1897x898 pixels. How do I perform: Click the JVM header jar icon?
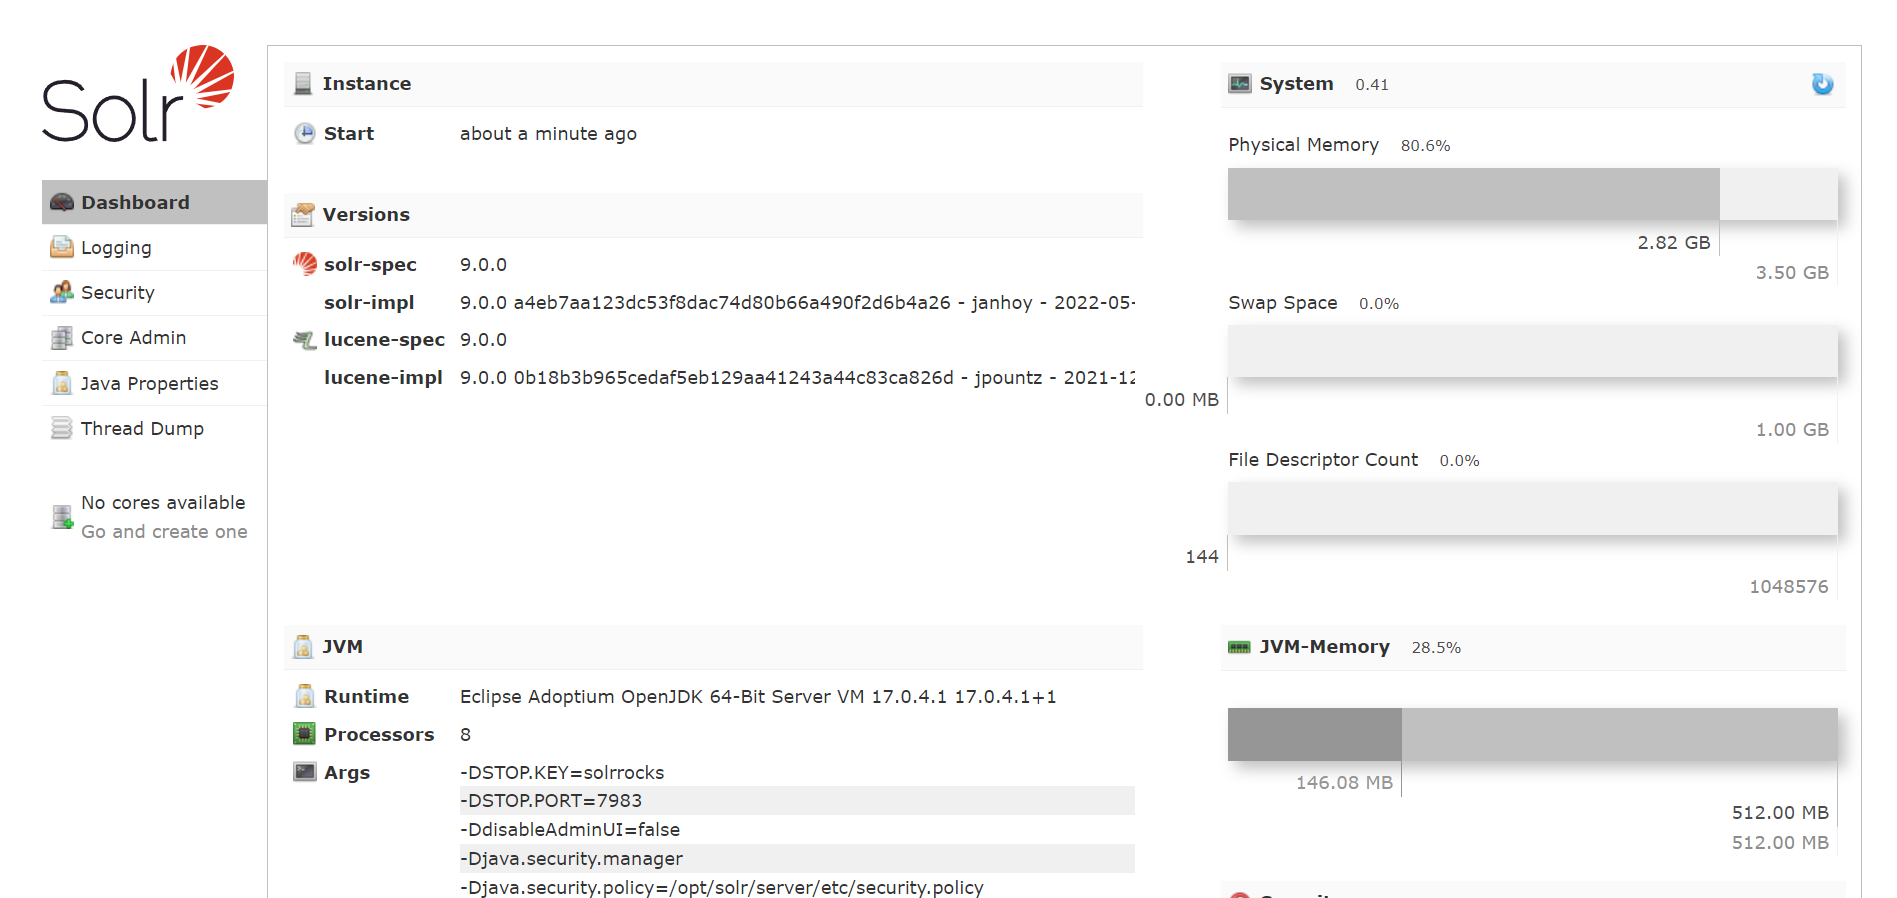point(303,647)
